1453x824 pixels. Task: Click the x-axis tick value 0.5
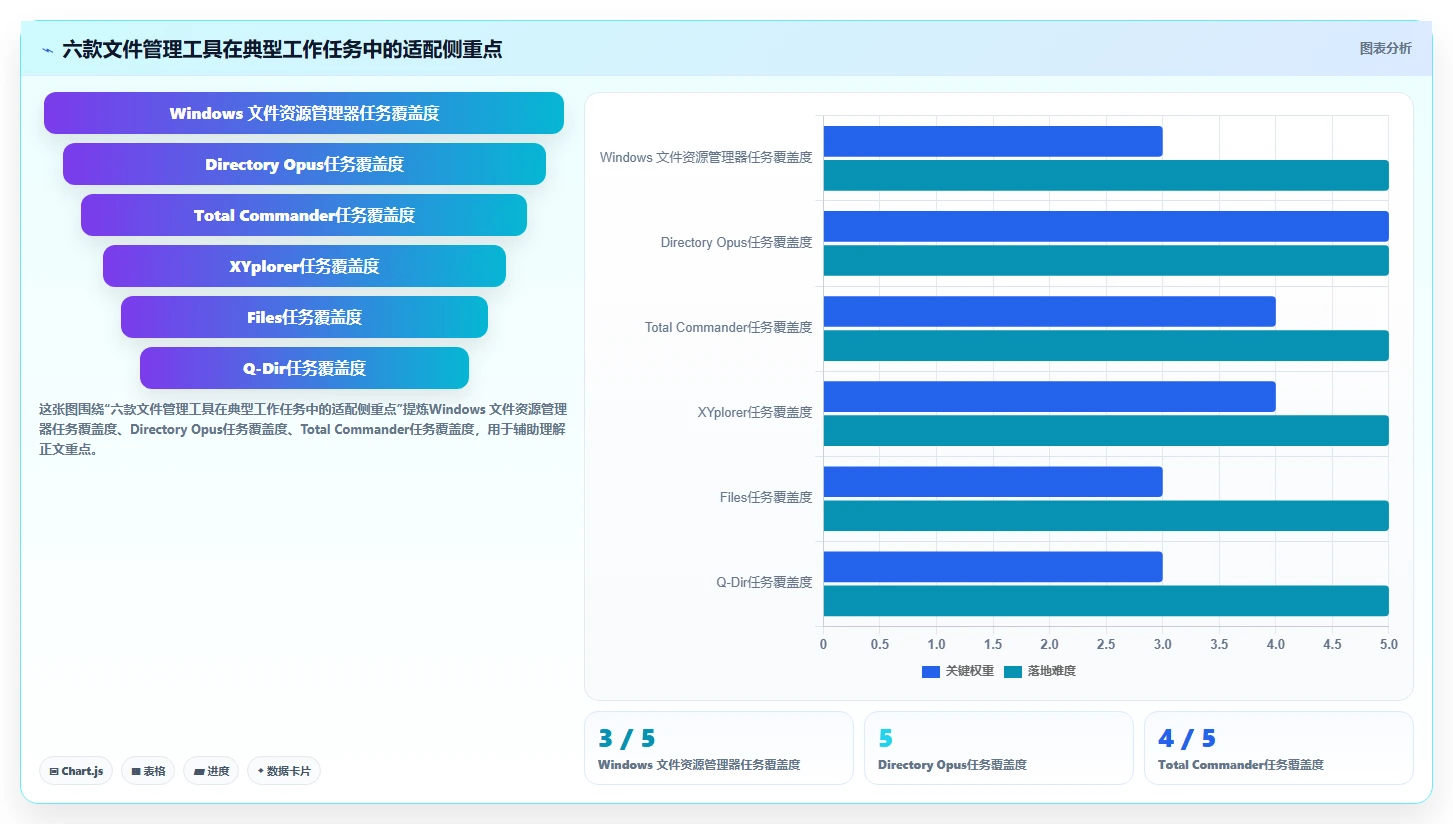click(880, 644)
